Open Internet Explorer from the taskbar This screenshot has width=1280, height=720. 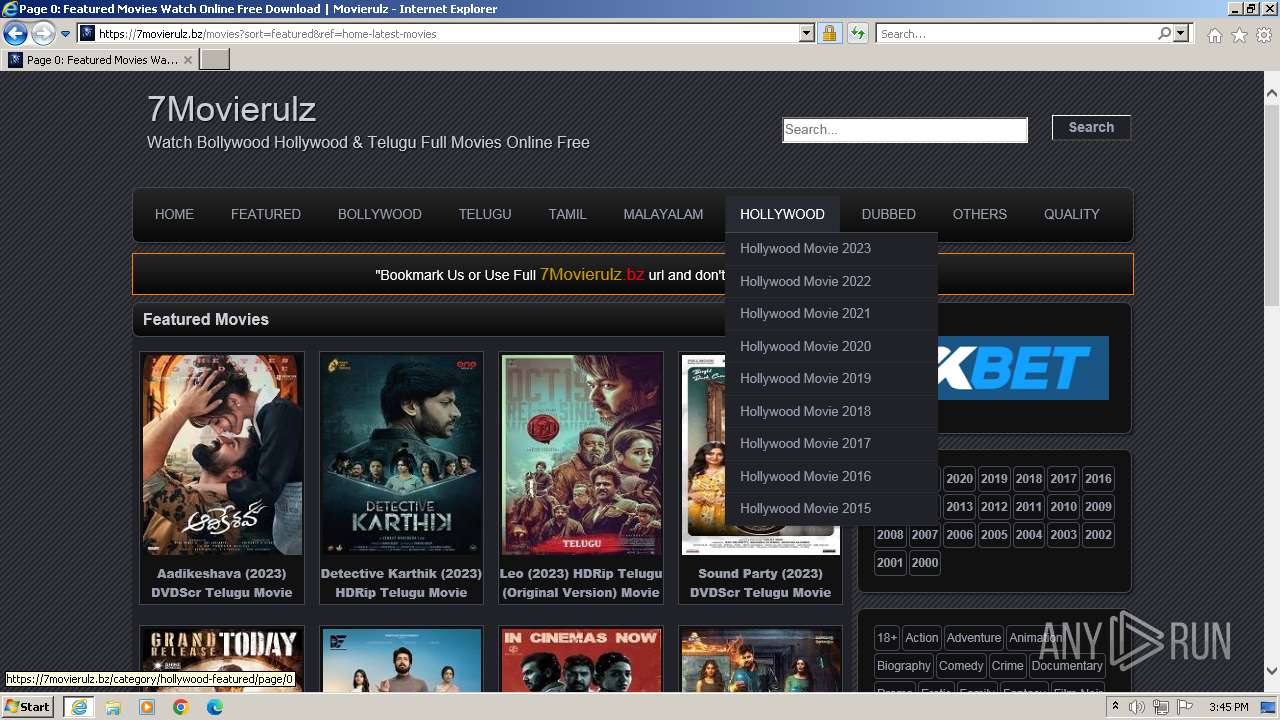click(78, 707)
